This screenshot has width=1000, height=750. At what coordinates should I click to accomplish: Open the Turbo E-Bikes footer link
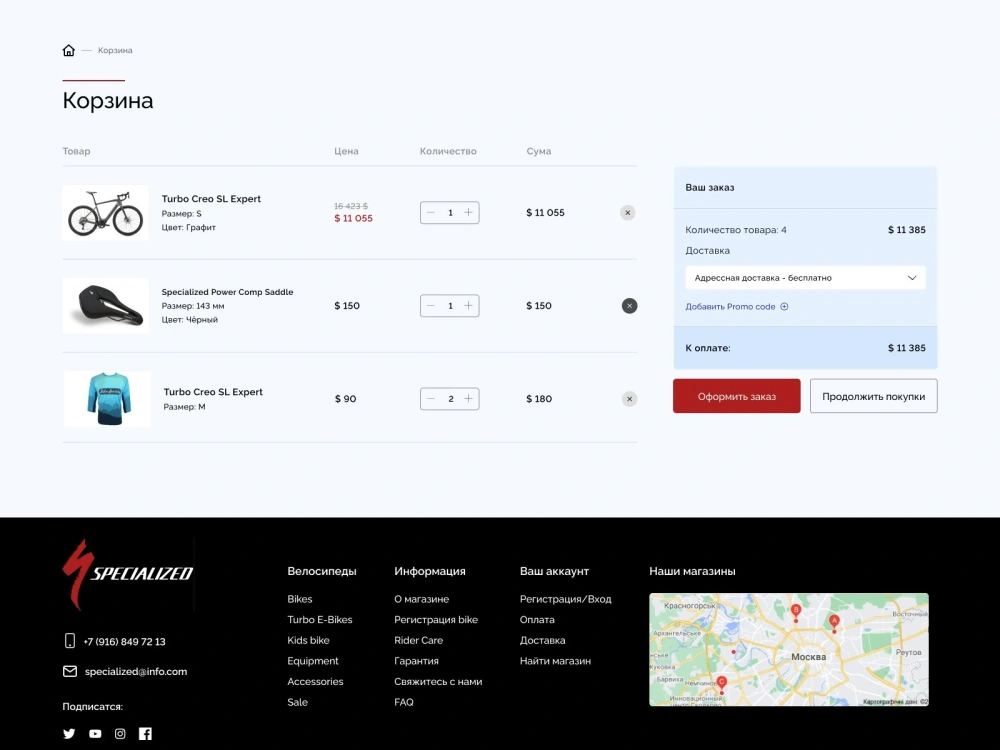[x=320, y=620]
